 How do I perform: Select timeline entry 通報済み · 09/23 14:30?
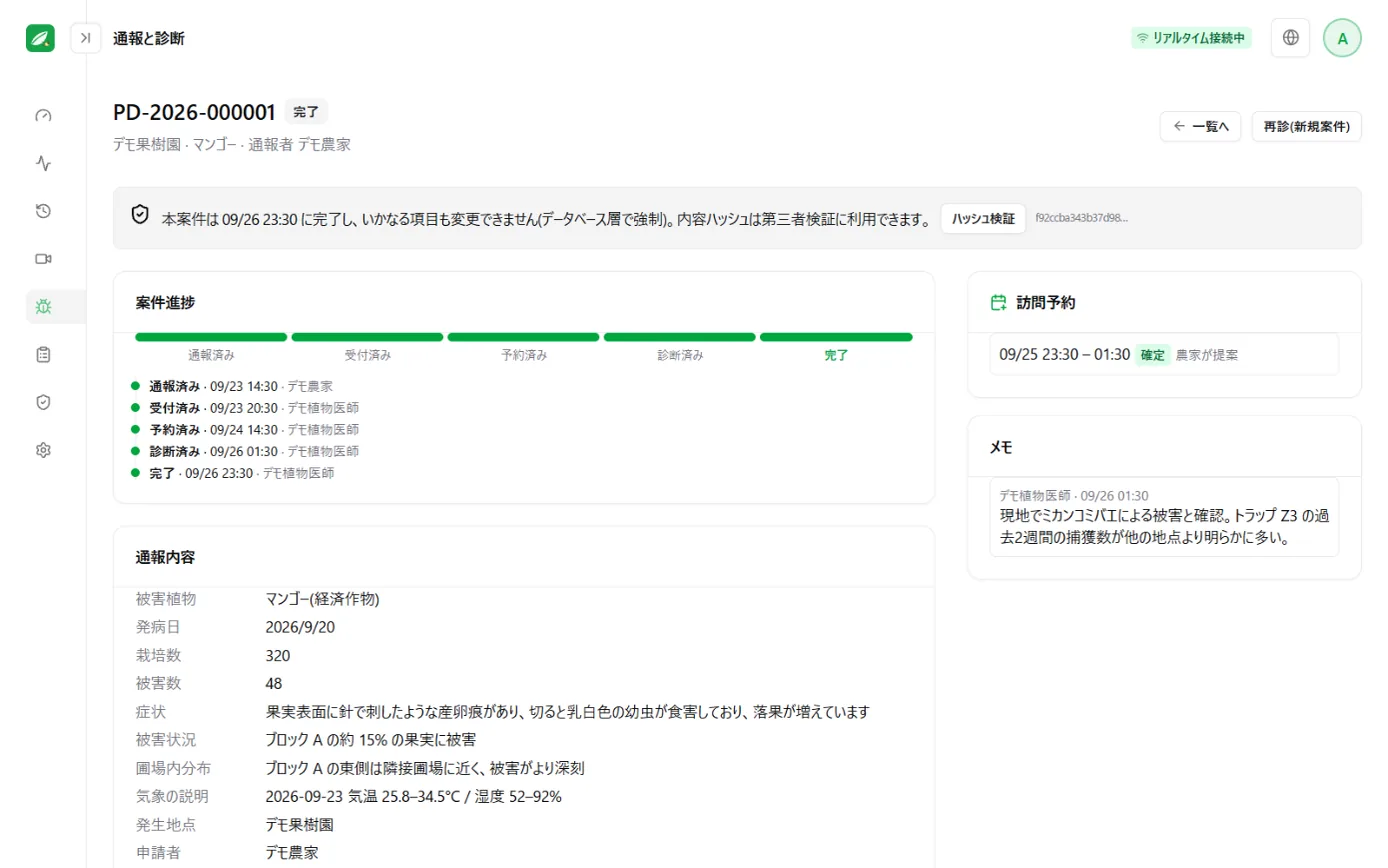tap(241, 385)
